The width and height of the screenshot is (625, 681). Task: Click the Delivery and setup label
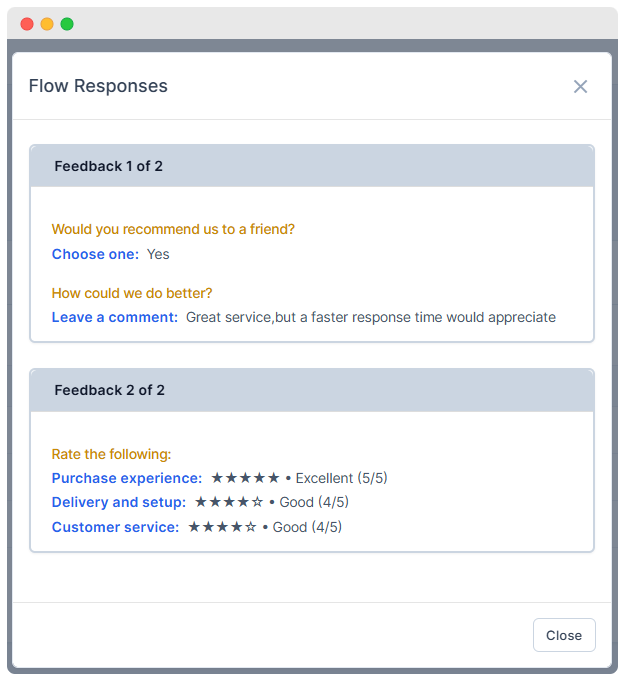119,502
